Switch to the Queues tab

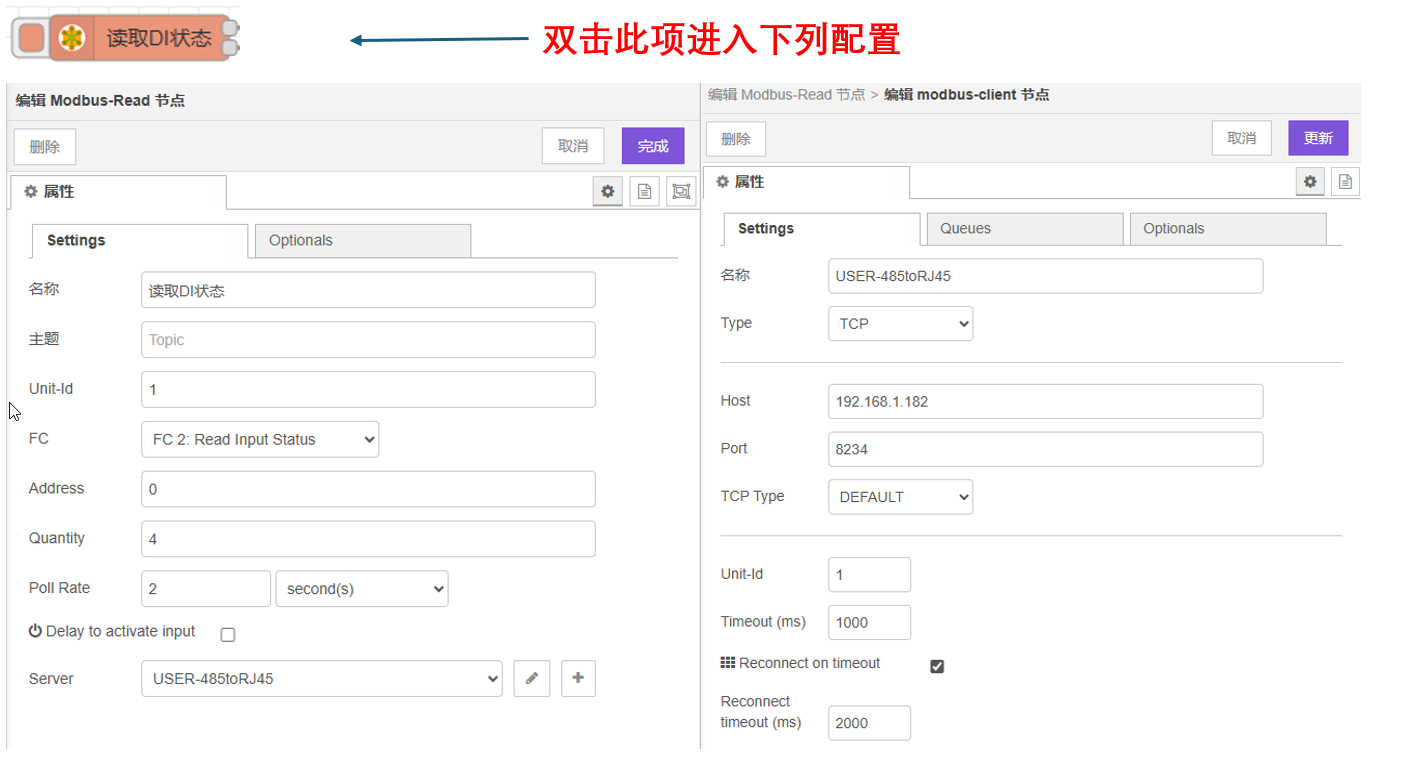1024,229
